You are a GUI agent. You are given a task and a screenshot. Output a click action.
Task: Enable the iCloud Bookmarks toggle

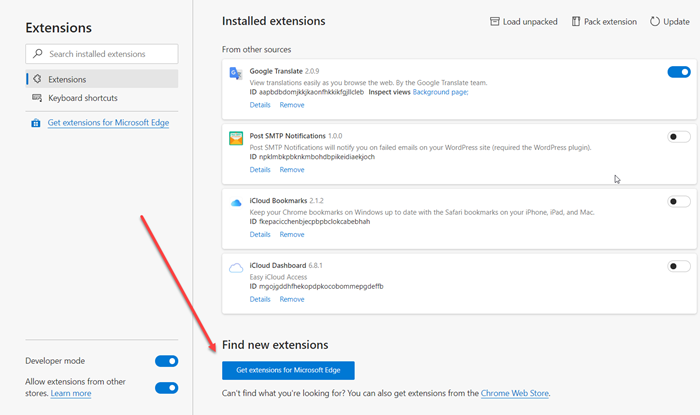tap(678, 201)
